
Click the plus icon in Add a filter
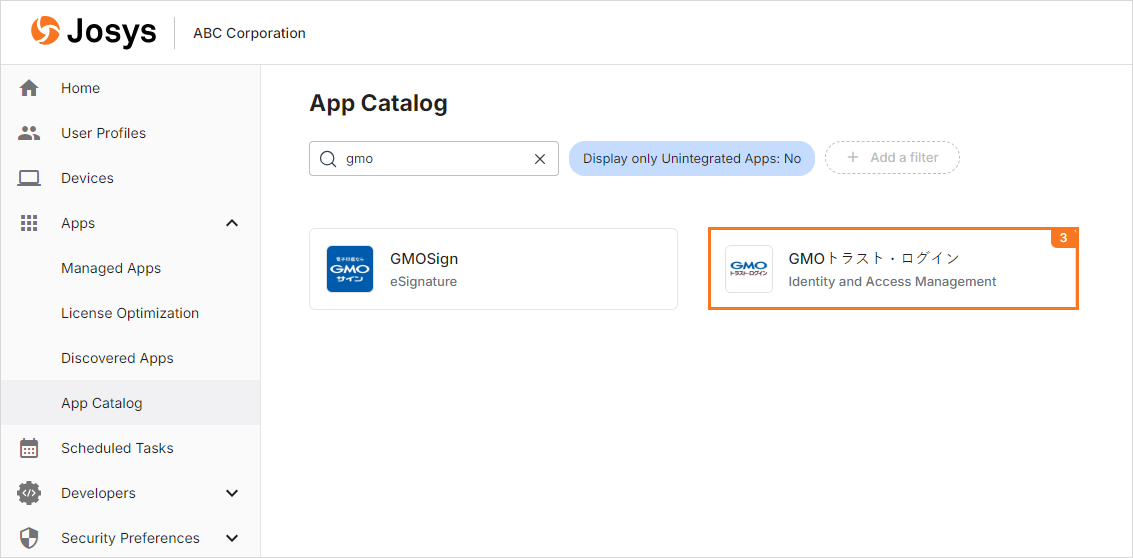(x=853, y=158)
